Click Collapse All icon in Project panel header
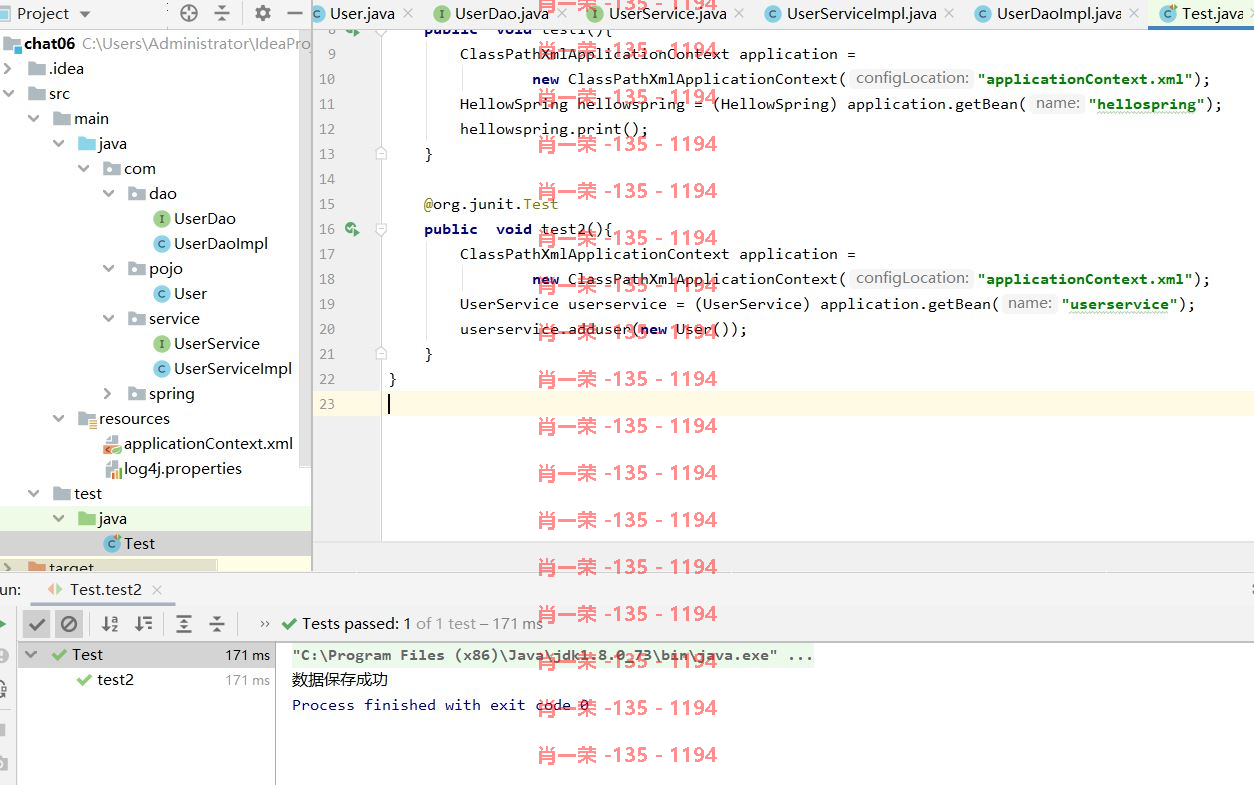1254x785 pixels. [x=222, y=13]
